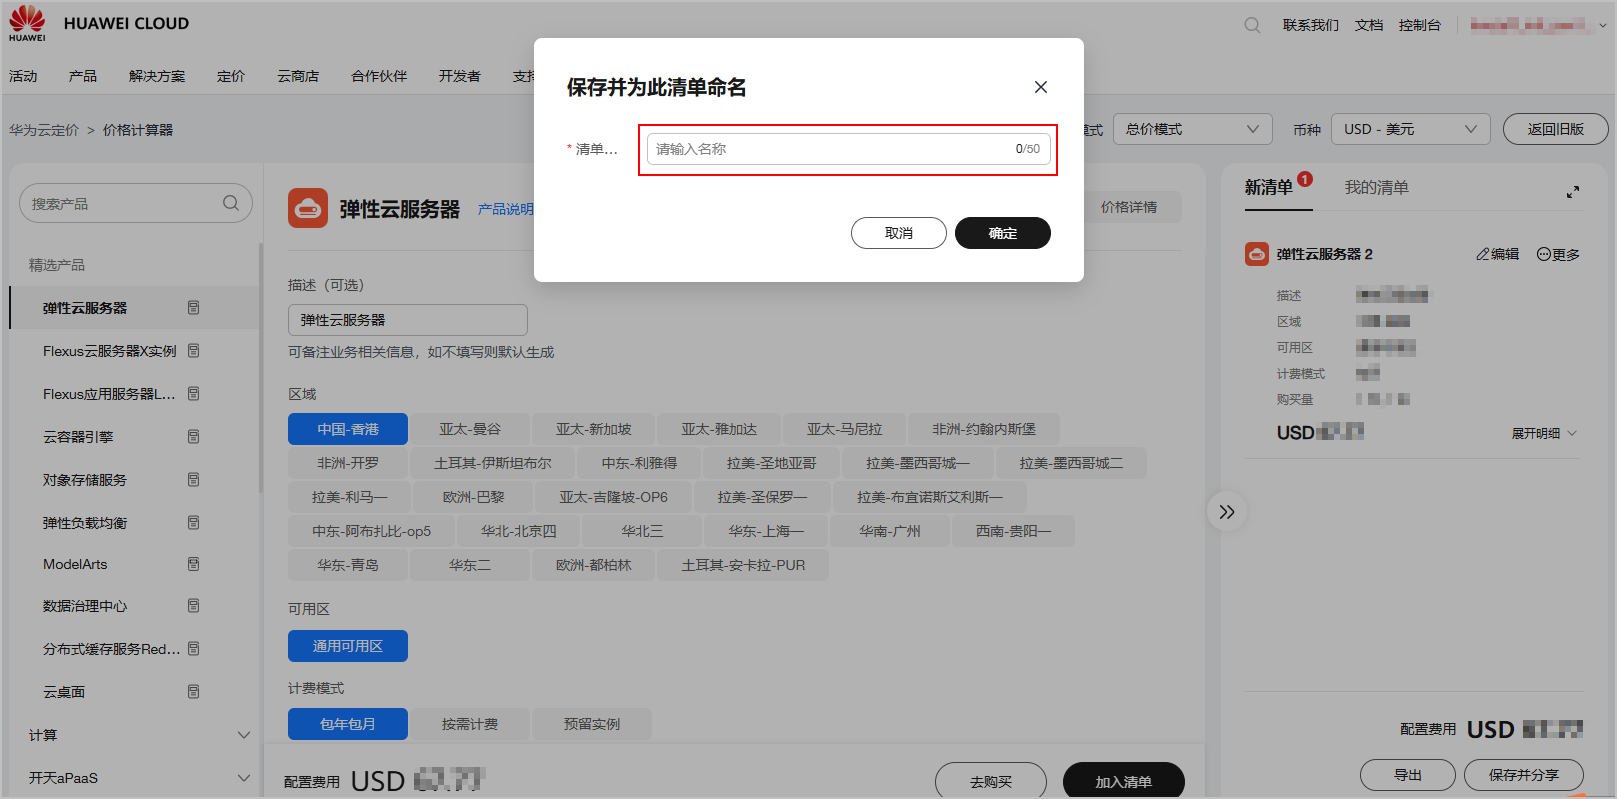Click the Huawei Cloud logo

[x=27, y=23]
